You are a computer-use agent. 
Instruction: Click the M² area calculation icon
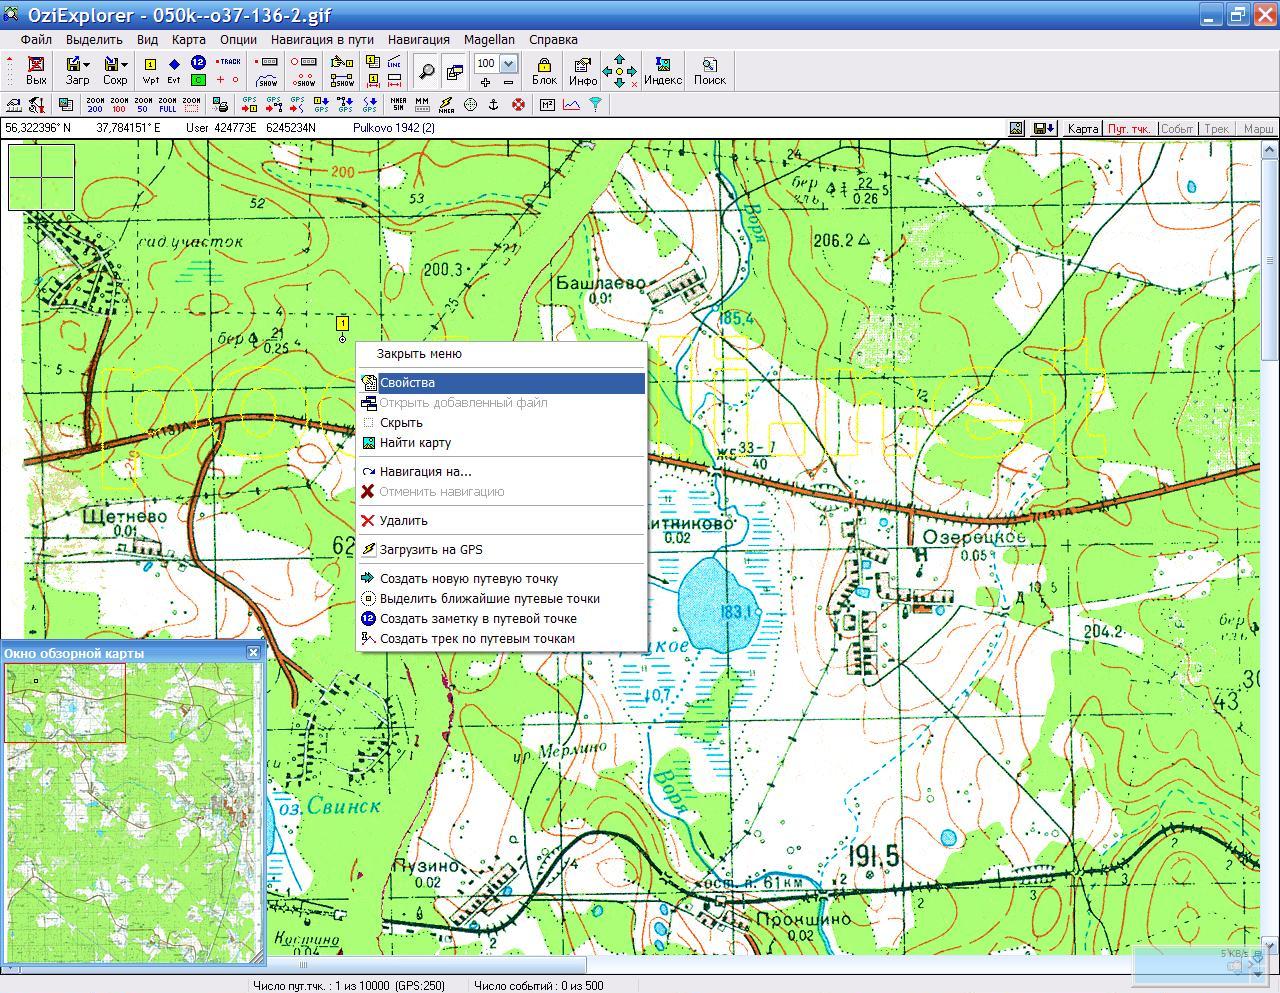pos(547,104)
